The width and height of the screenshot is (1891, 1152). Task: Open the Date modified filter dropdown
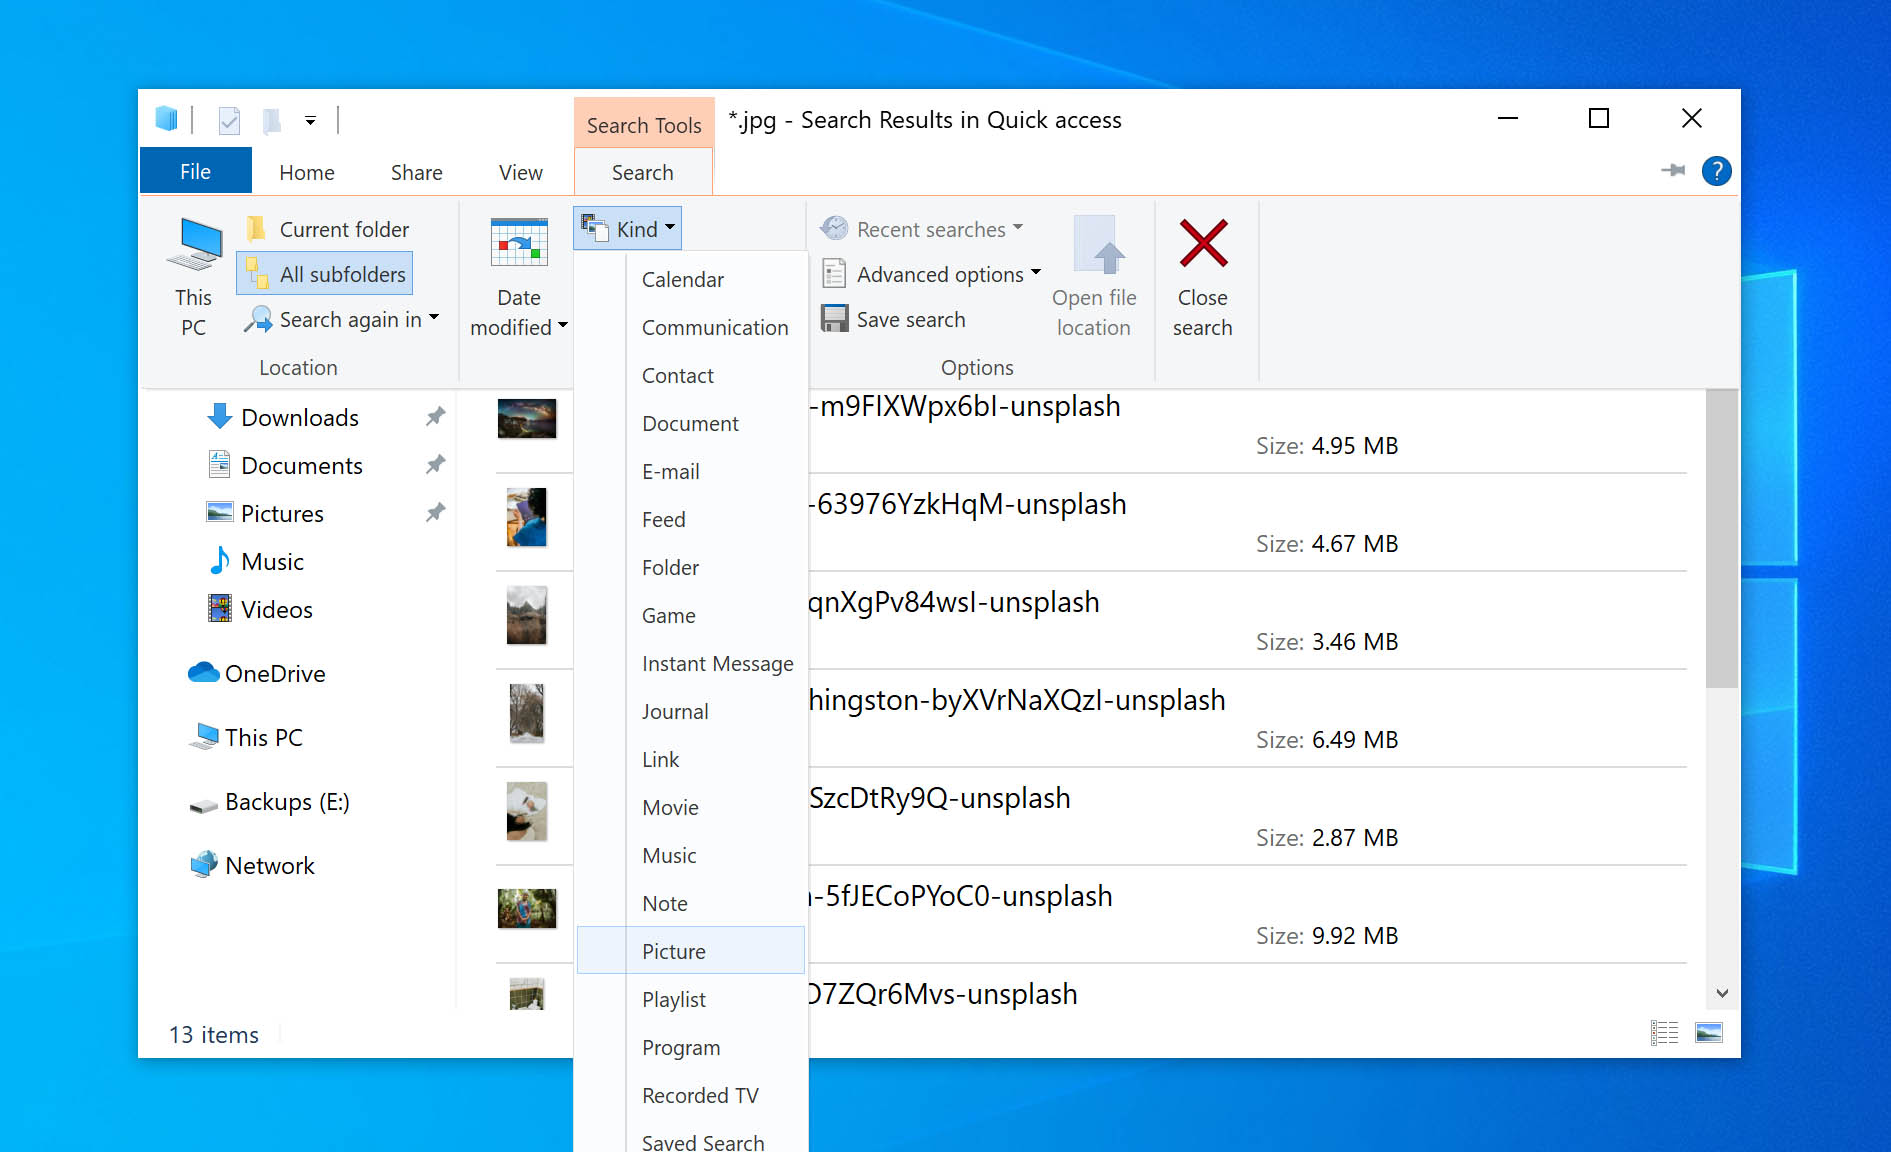(x=519, y=313)
